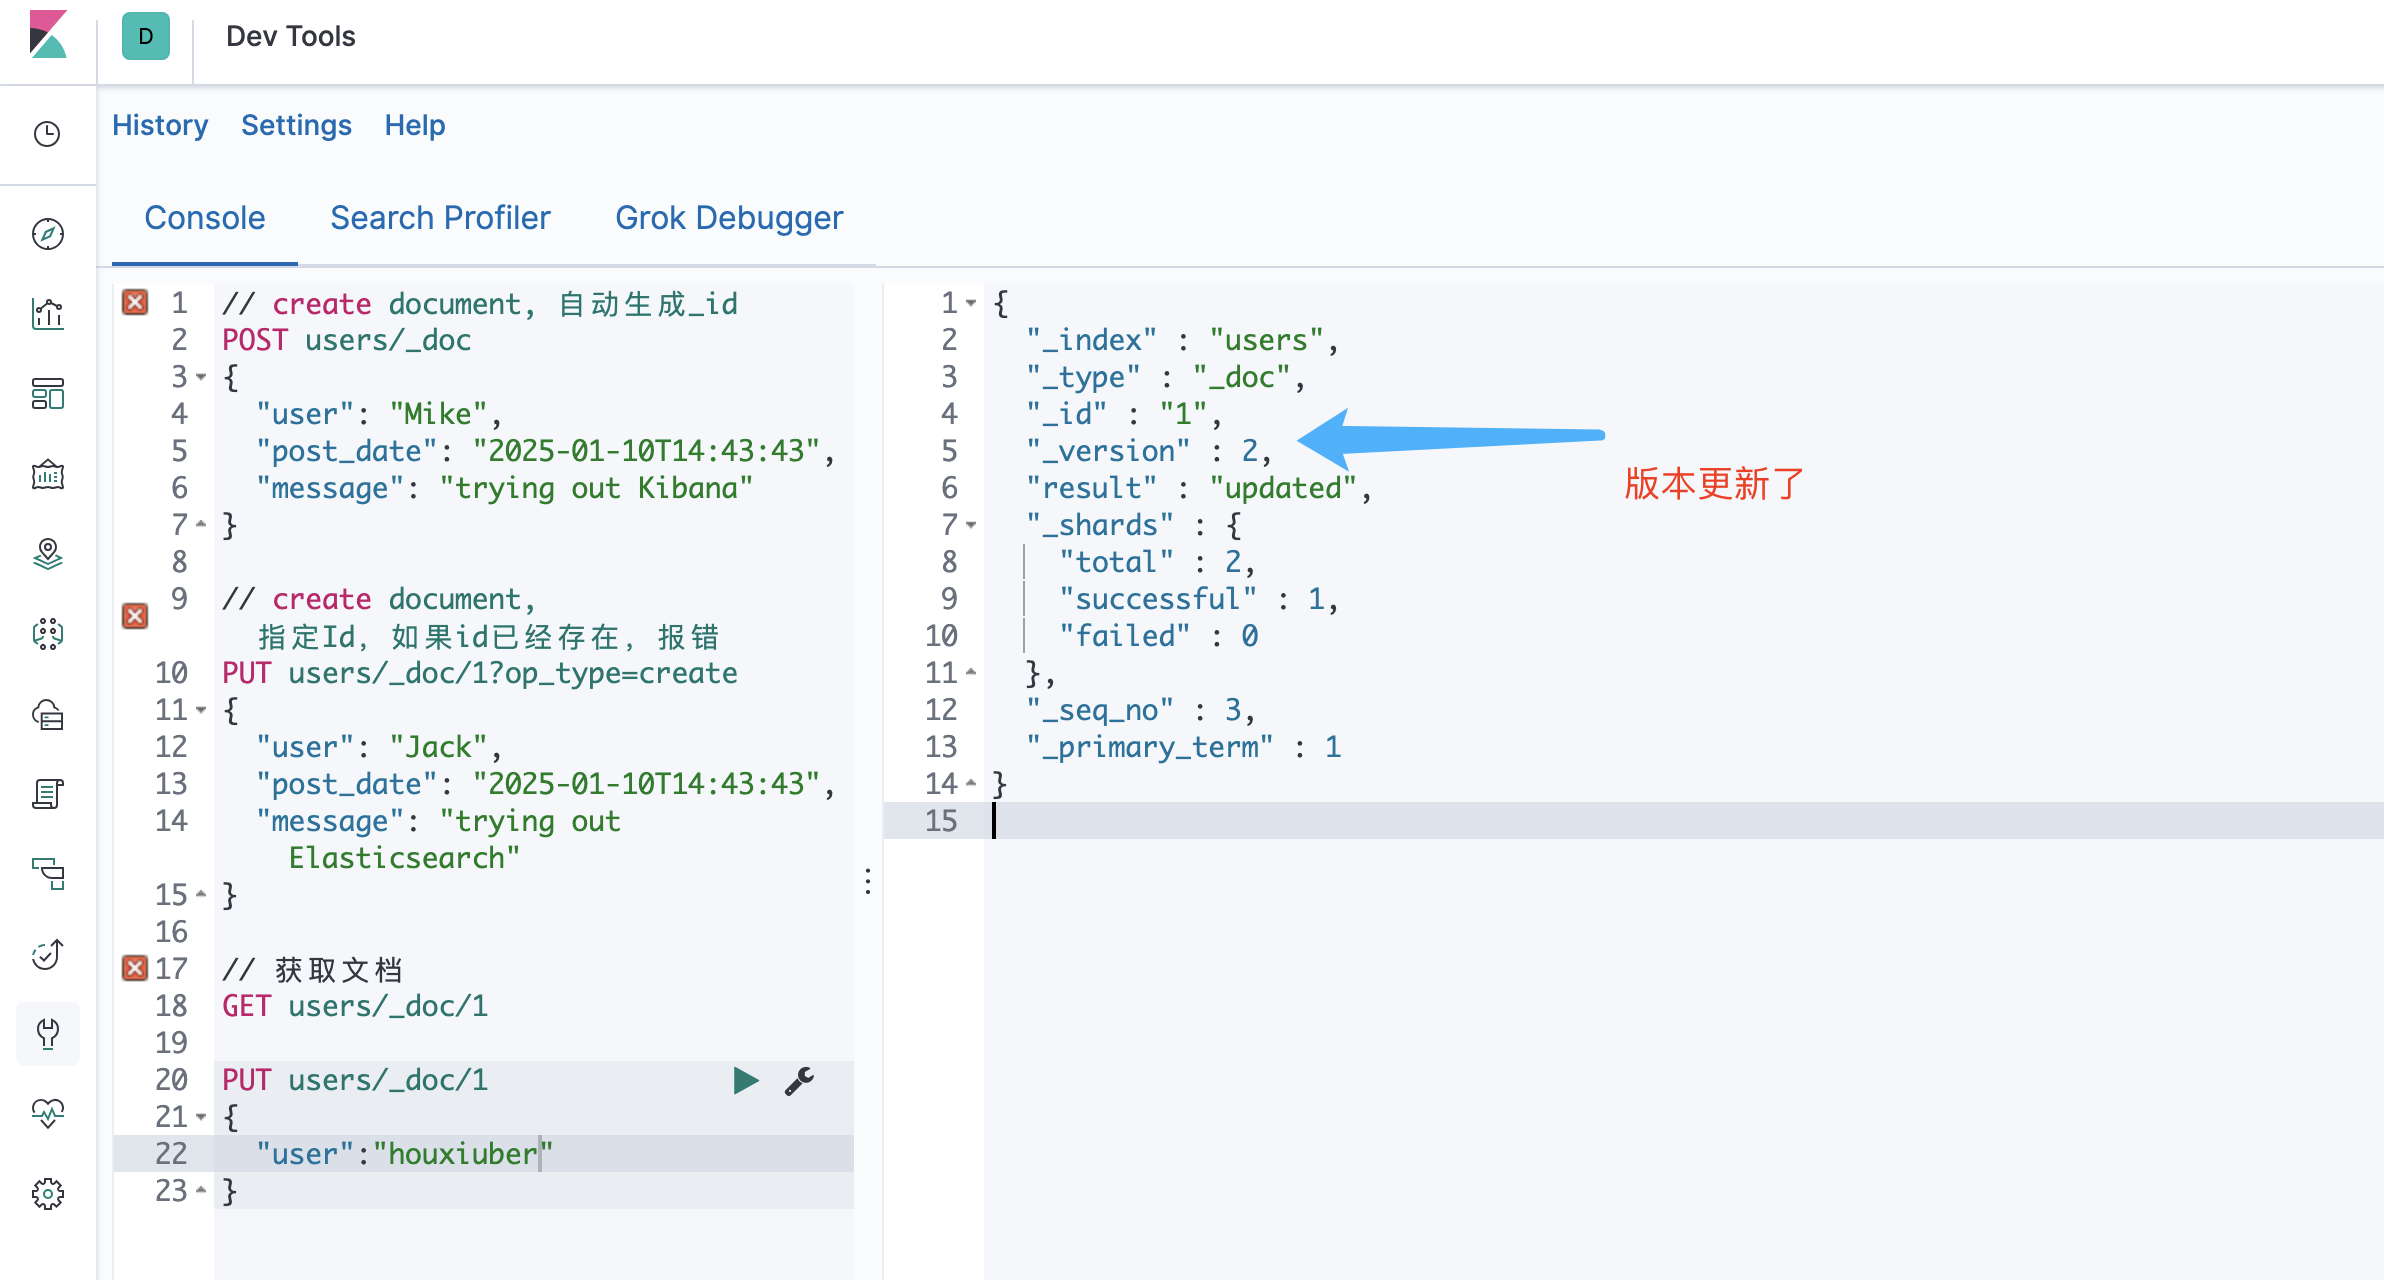This screenshot has width=2384, height=1280.
Task: Open the wrench options for the request
Action: point(799,1080)
